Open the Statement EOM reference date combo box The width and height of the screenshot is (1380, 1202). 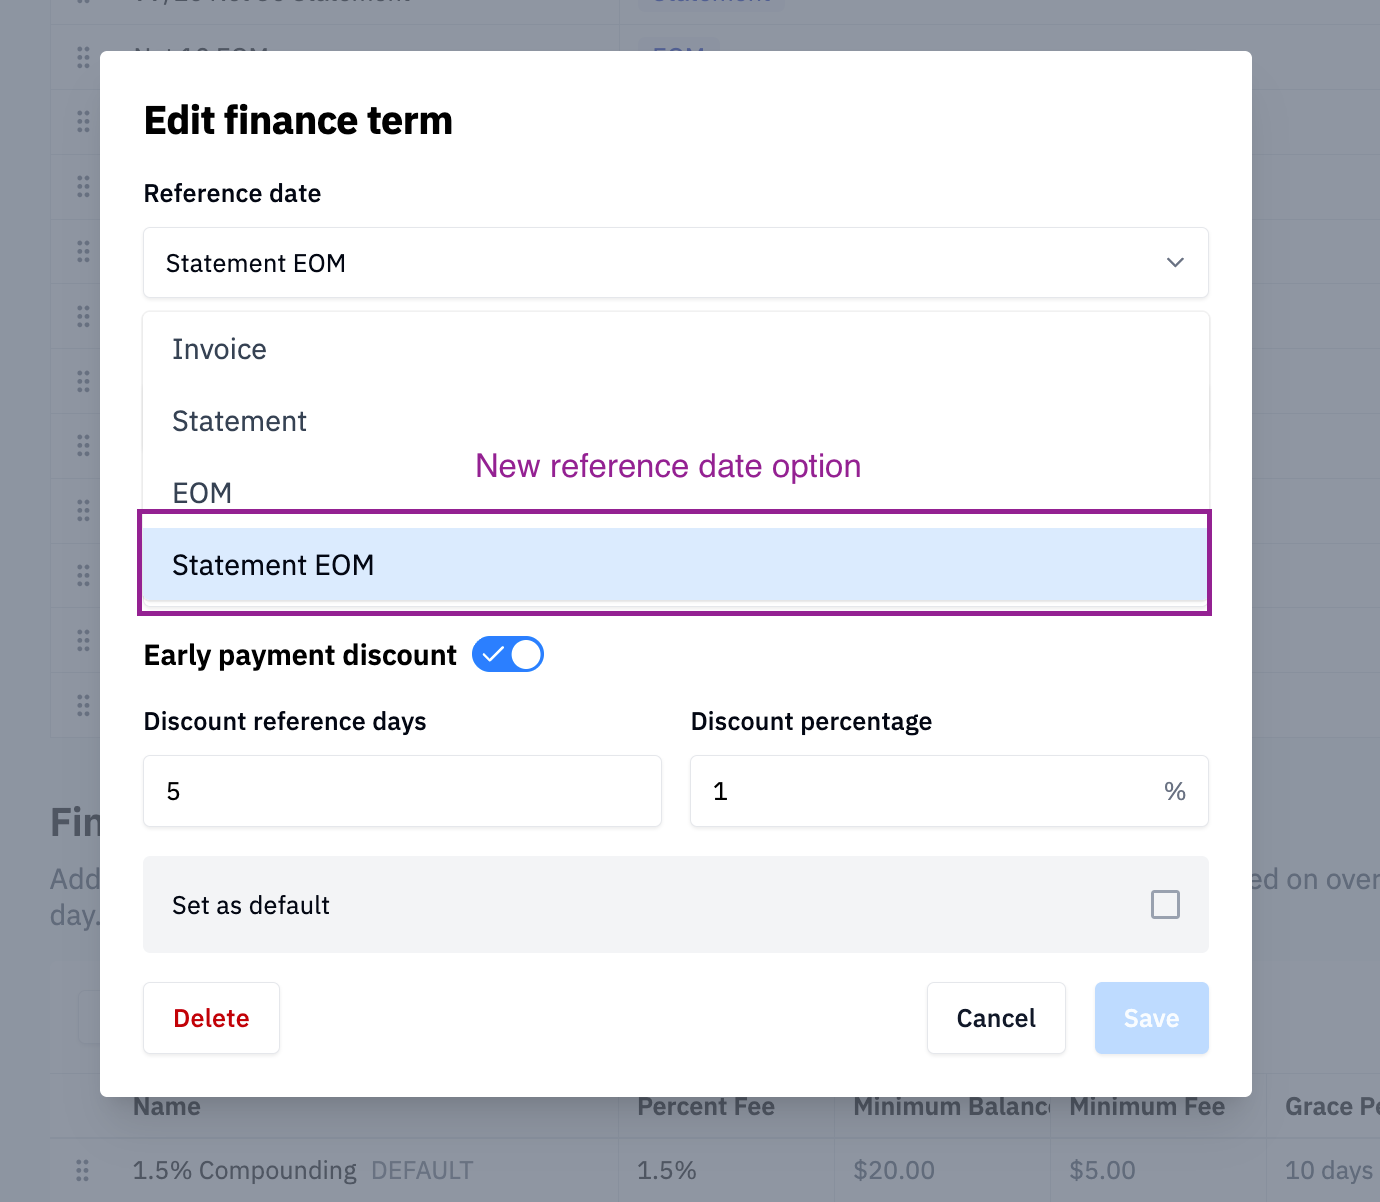point(676,263)
